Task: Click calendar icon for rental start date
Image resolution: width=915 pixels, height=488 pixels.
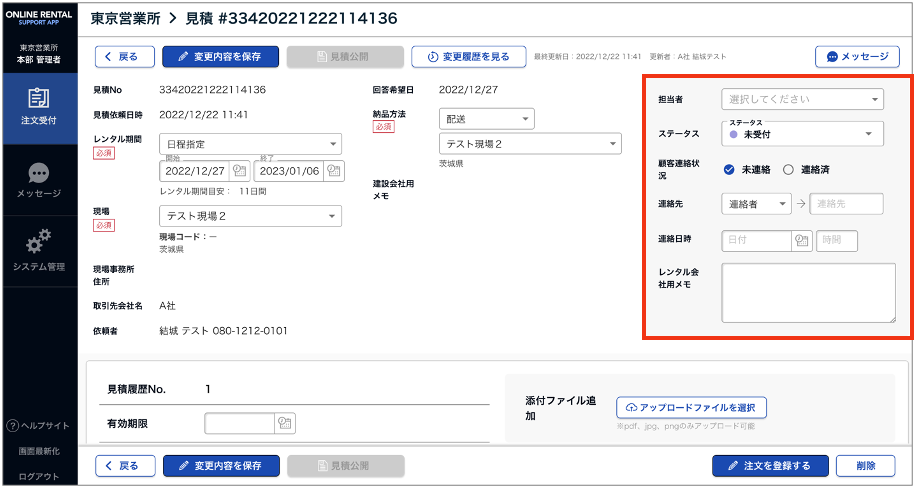Action: pos(238,171)
